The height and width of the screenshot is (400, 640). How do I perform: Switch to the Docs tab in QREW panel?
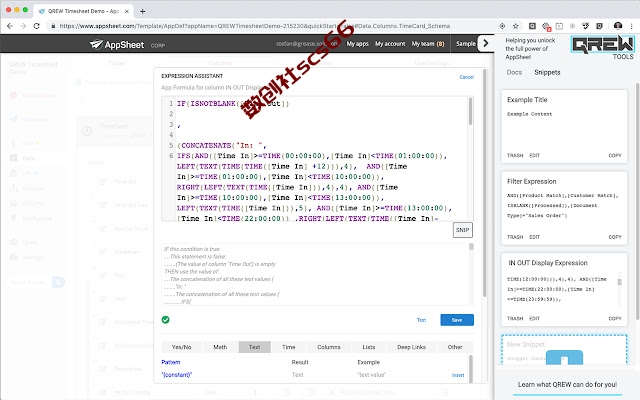click(514, 72)
